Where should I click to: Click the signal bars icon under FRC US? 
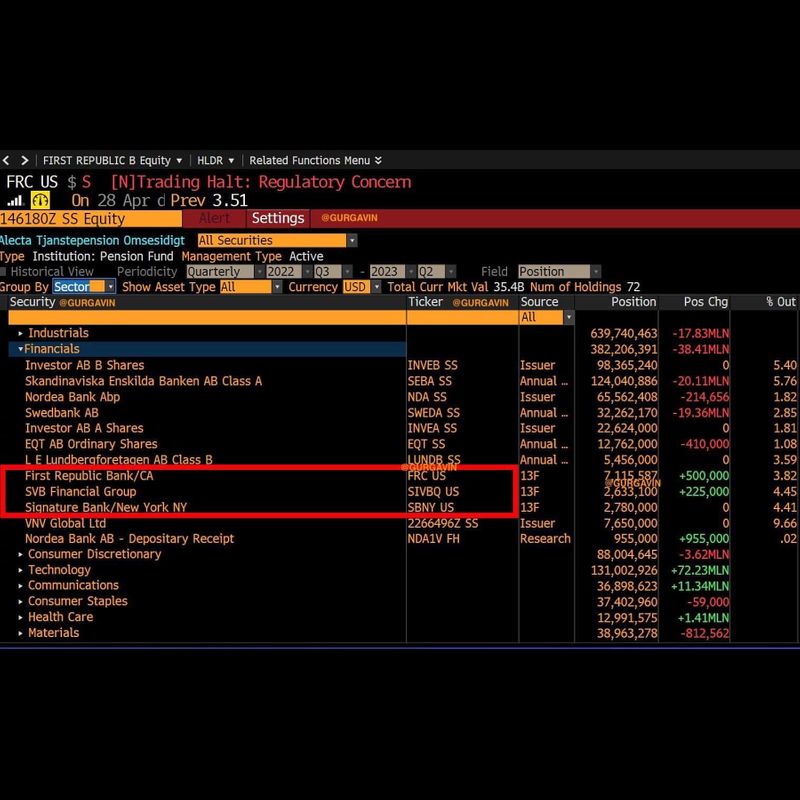(x=15, y=200)
